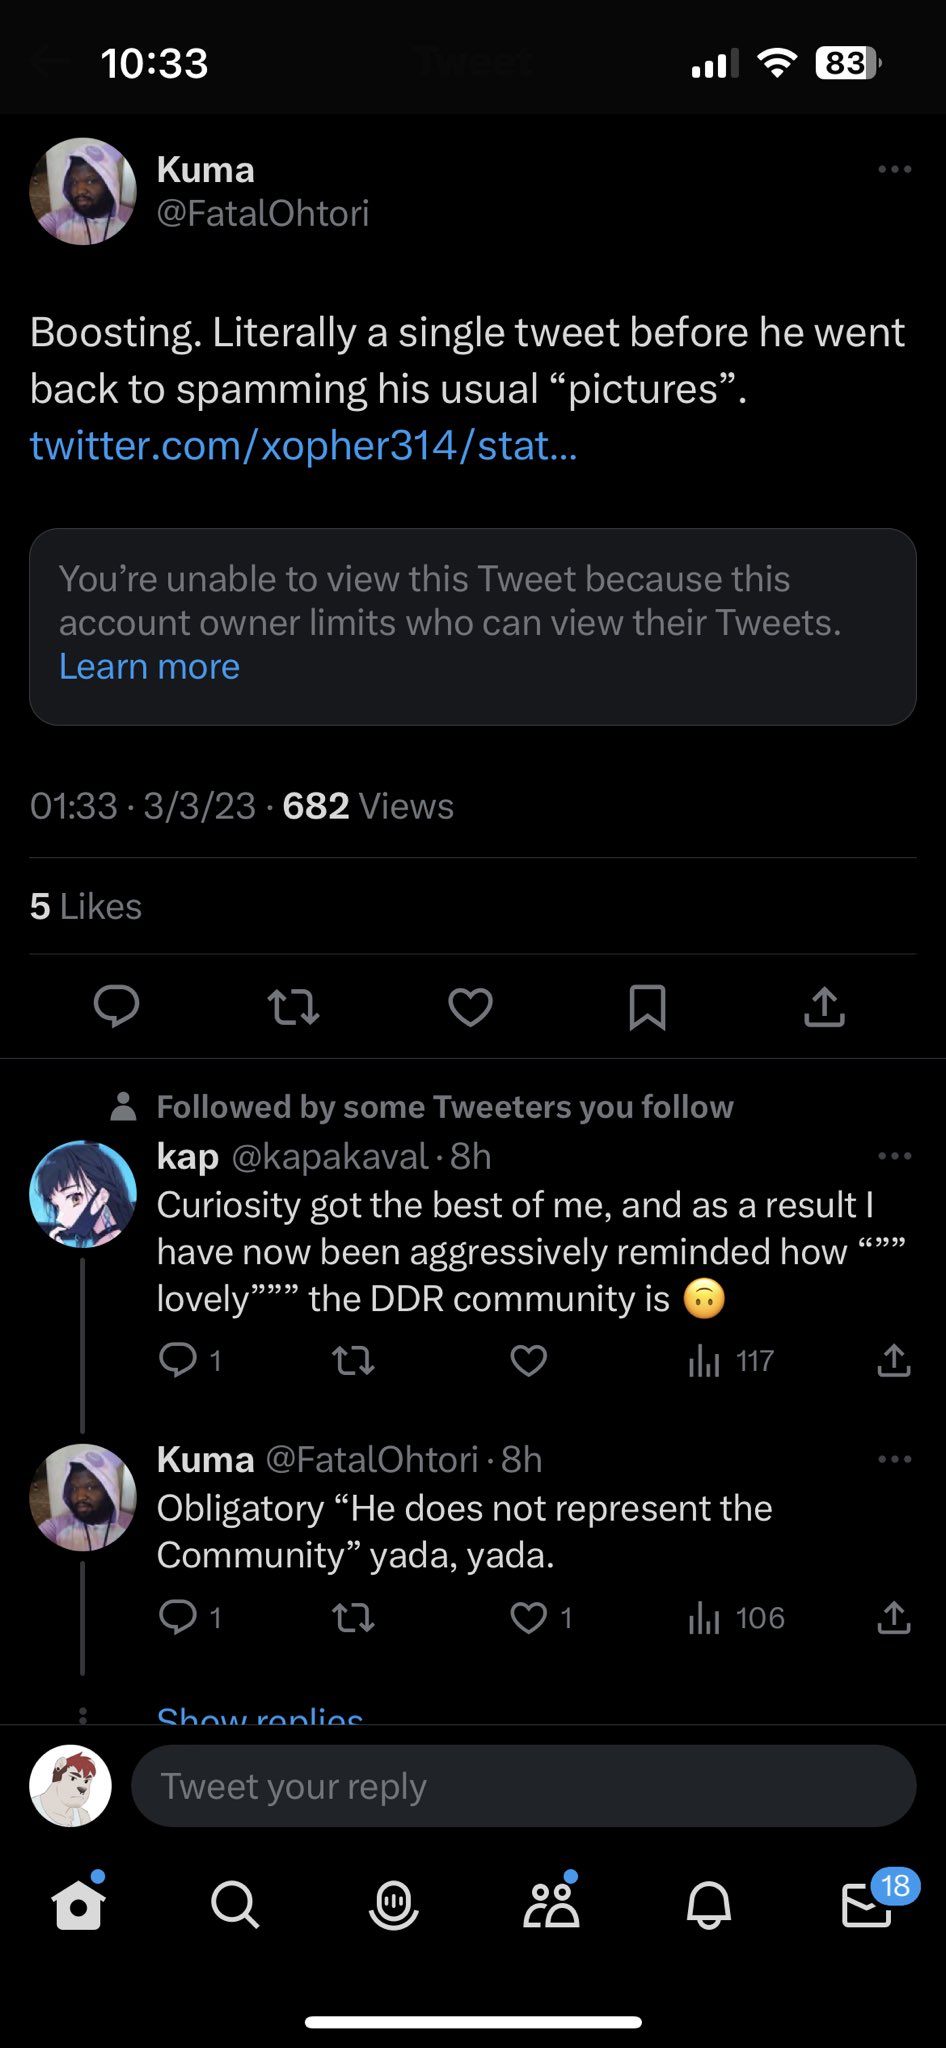Open more options on Kuma's reply
Image resolution: width=946 pixels, height=2048 pixels.
coord(894,1459)
